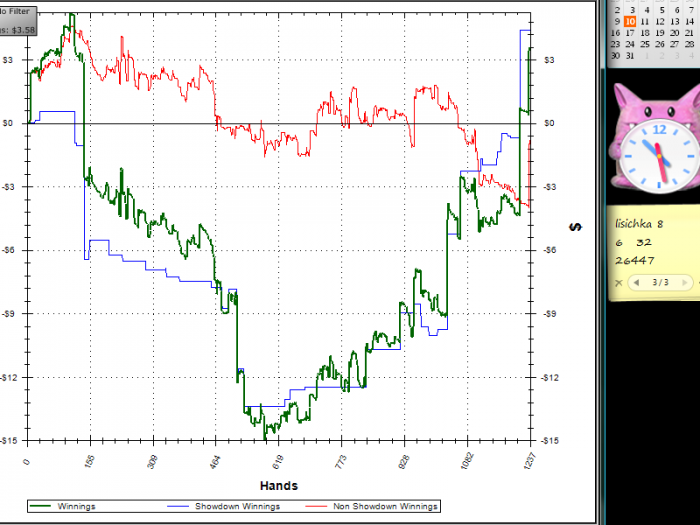700x525 pixels.
Task: Click the x-axis tick label 773
Action: pyautogui.click(x=340, y=461)
